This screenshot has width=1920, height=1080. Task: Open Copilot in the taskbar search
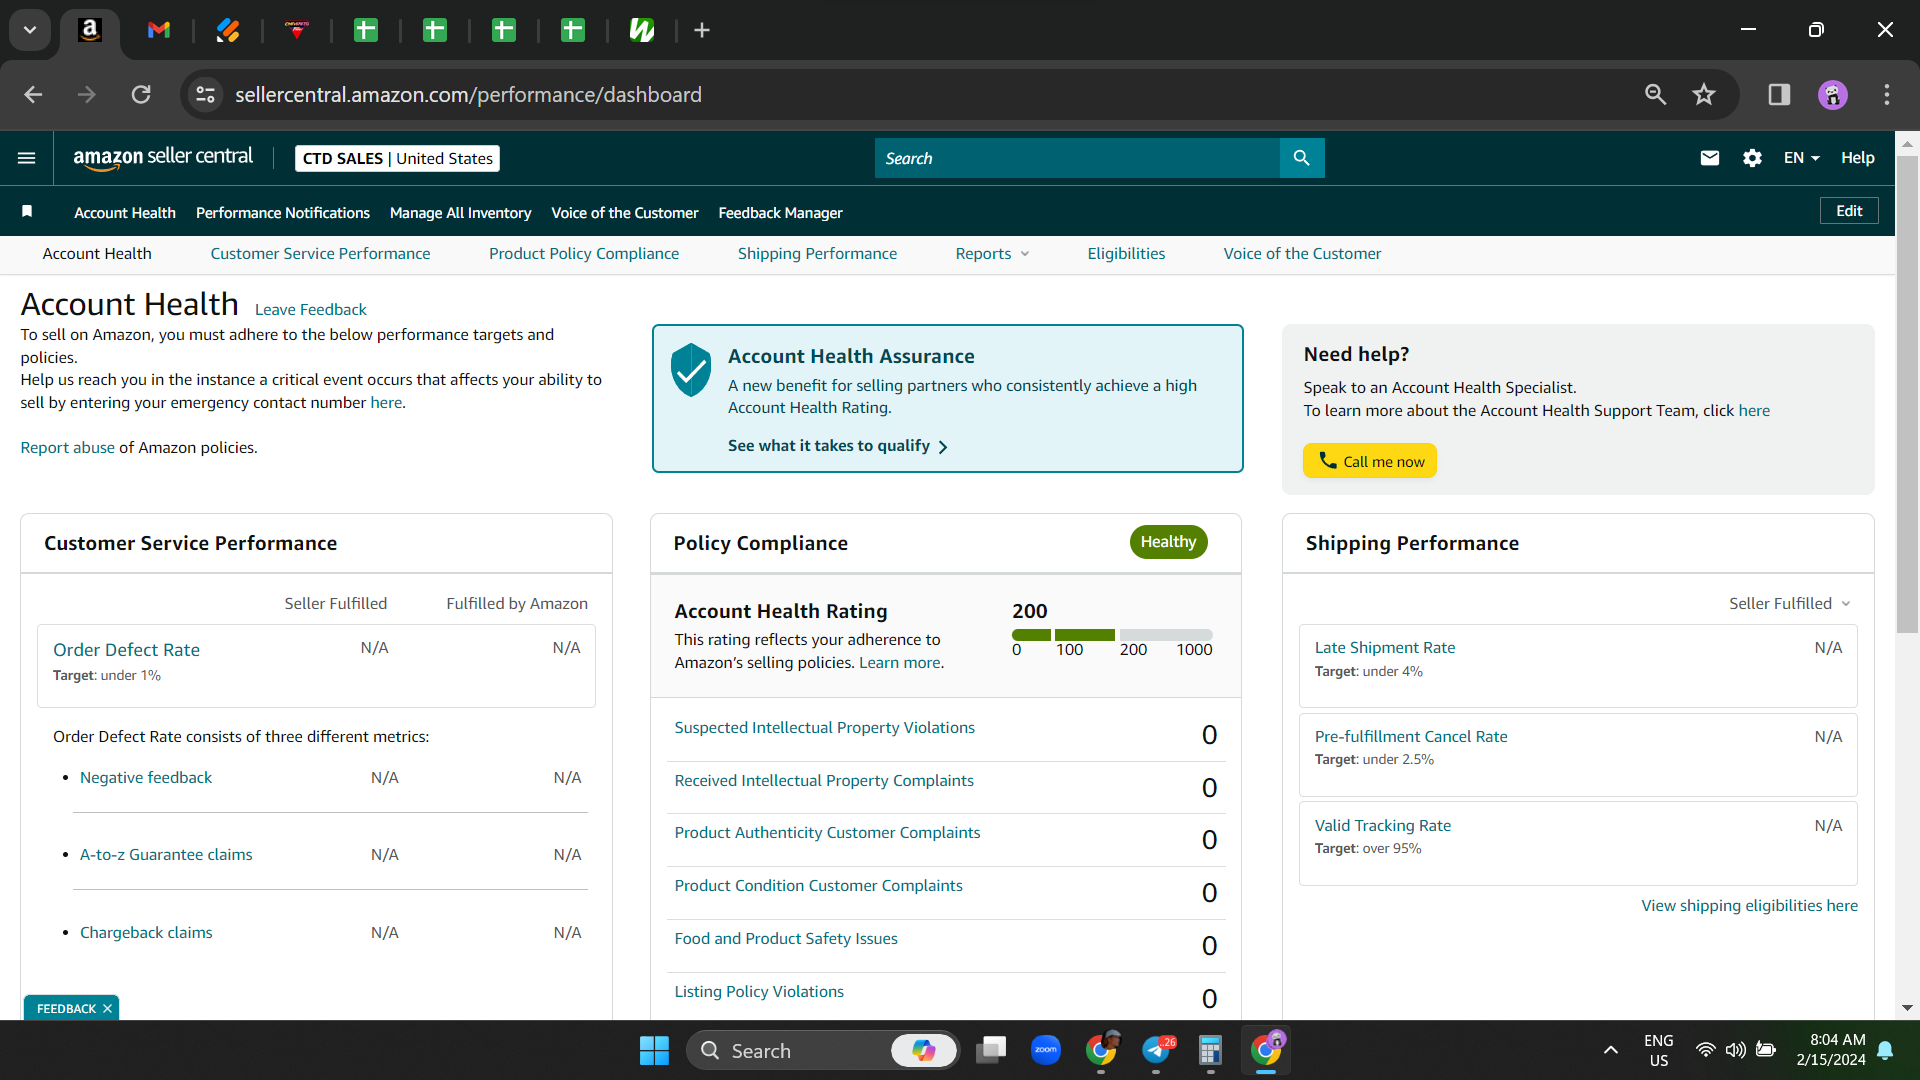pyautogui.click(x=923, y=1050)
